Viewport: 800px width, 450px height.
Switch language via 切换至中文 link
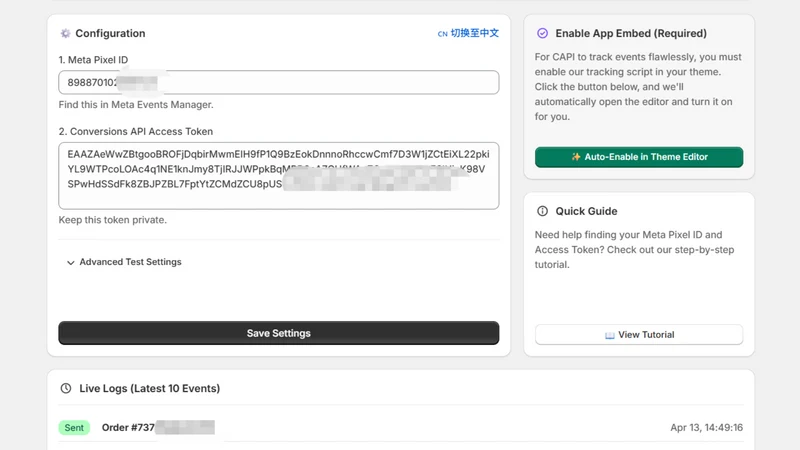[474, 33]
